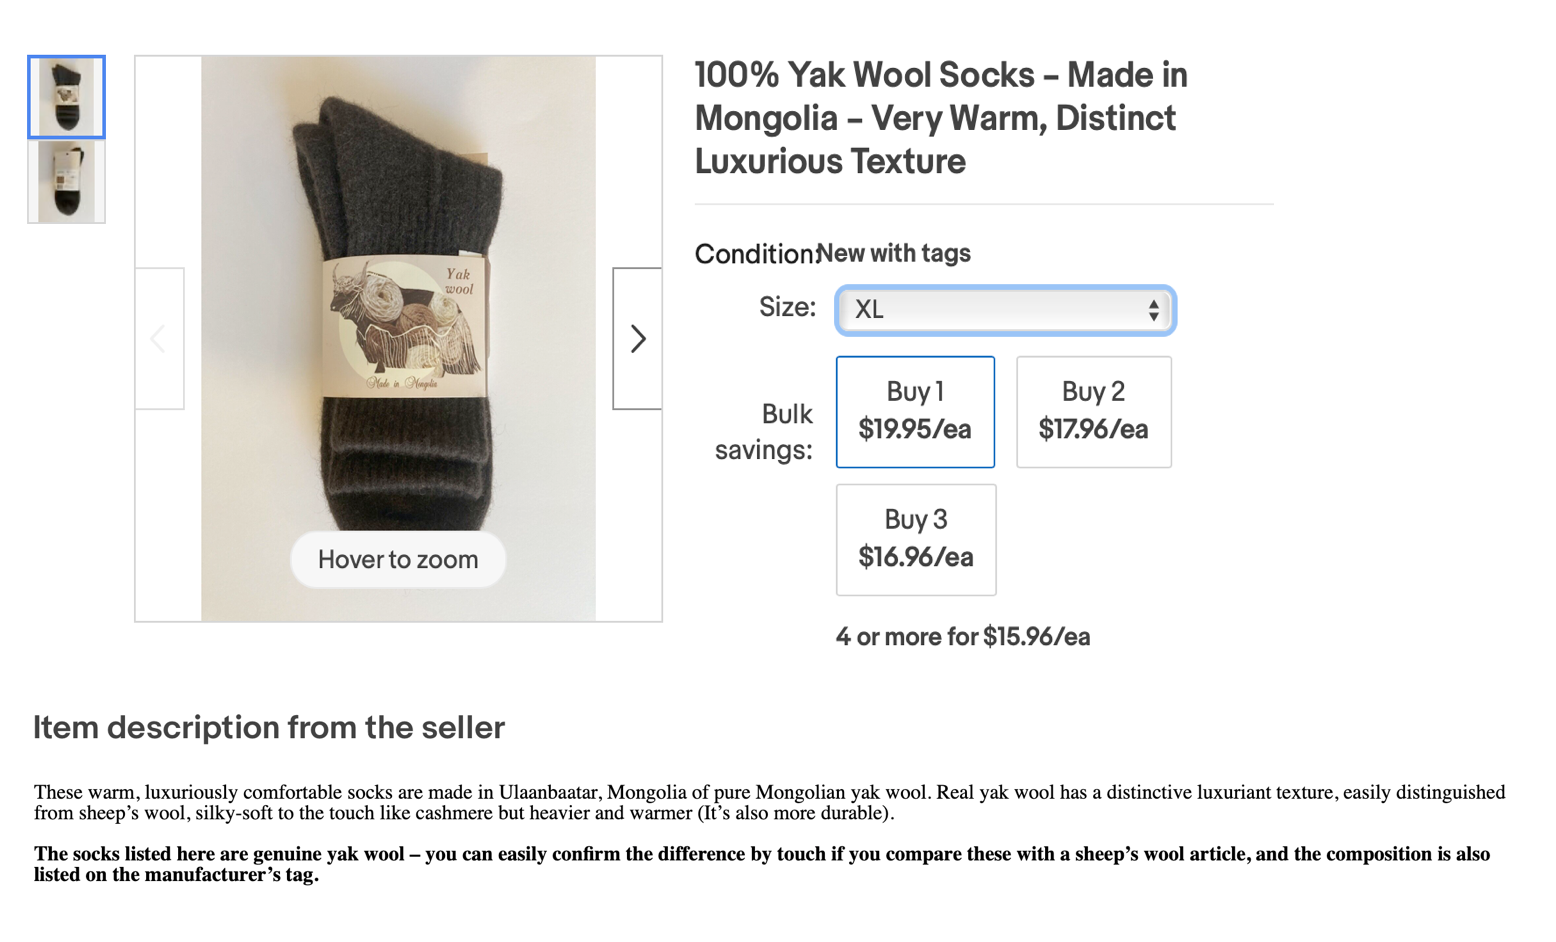
Task: Click the 100% Yak Wool Socks title
Action: tap(940, 118)
